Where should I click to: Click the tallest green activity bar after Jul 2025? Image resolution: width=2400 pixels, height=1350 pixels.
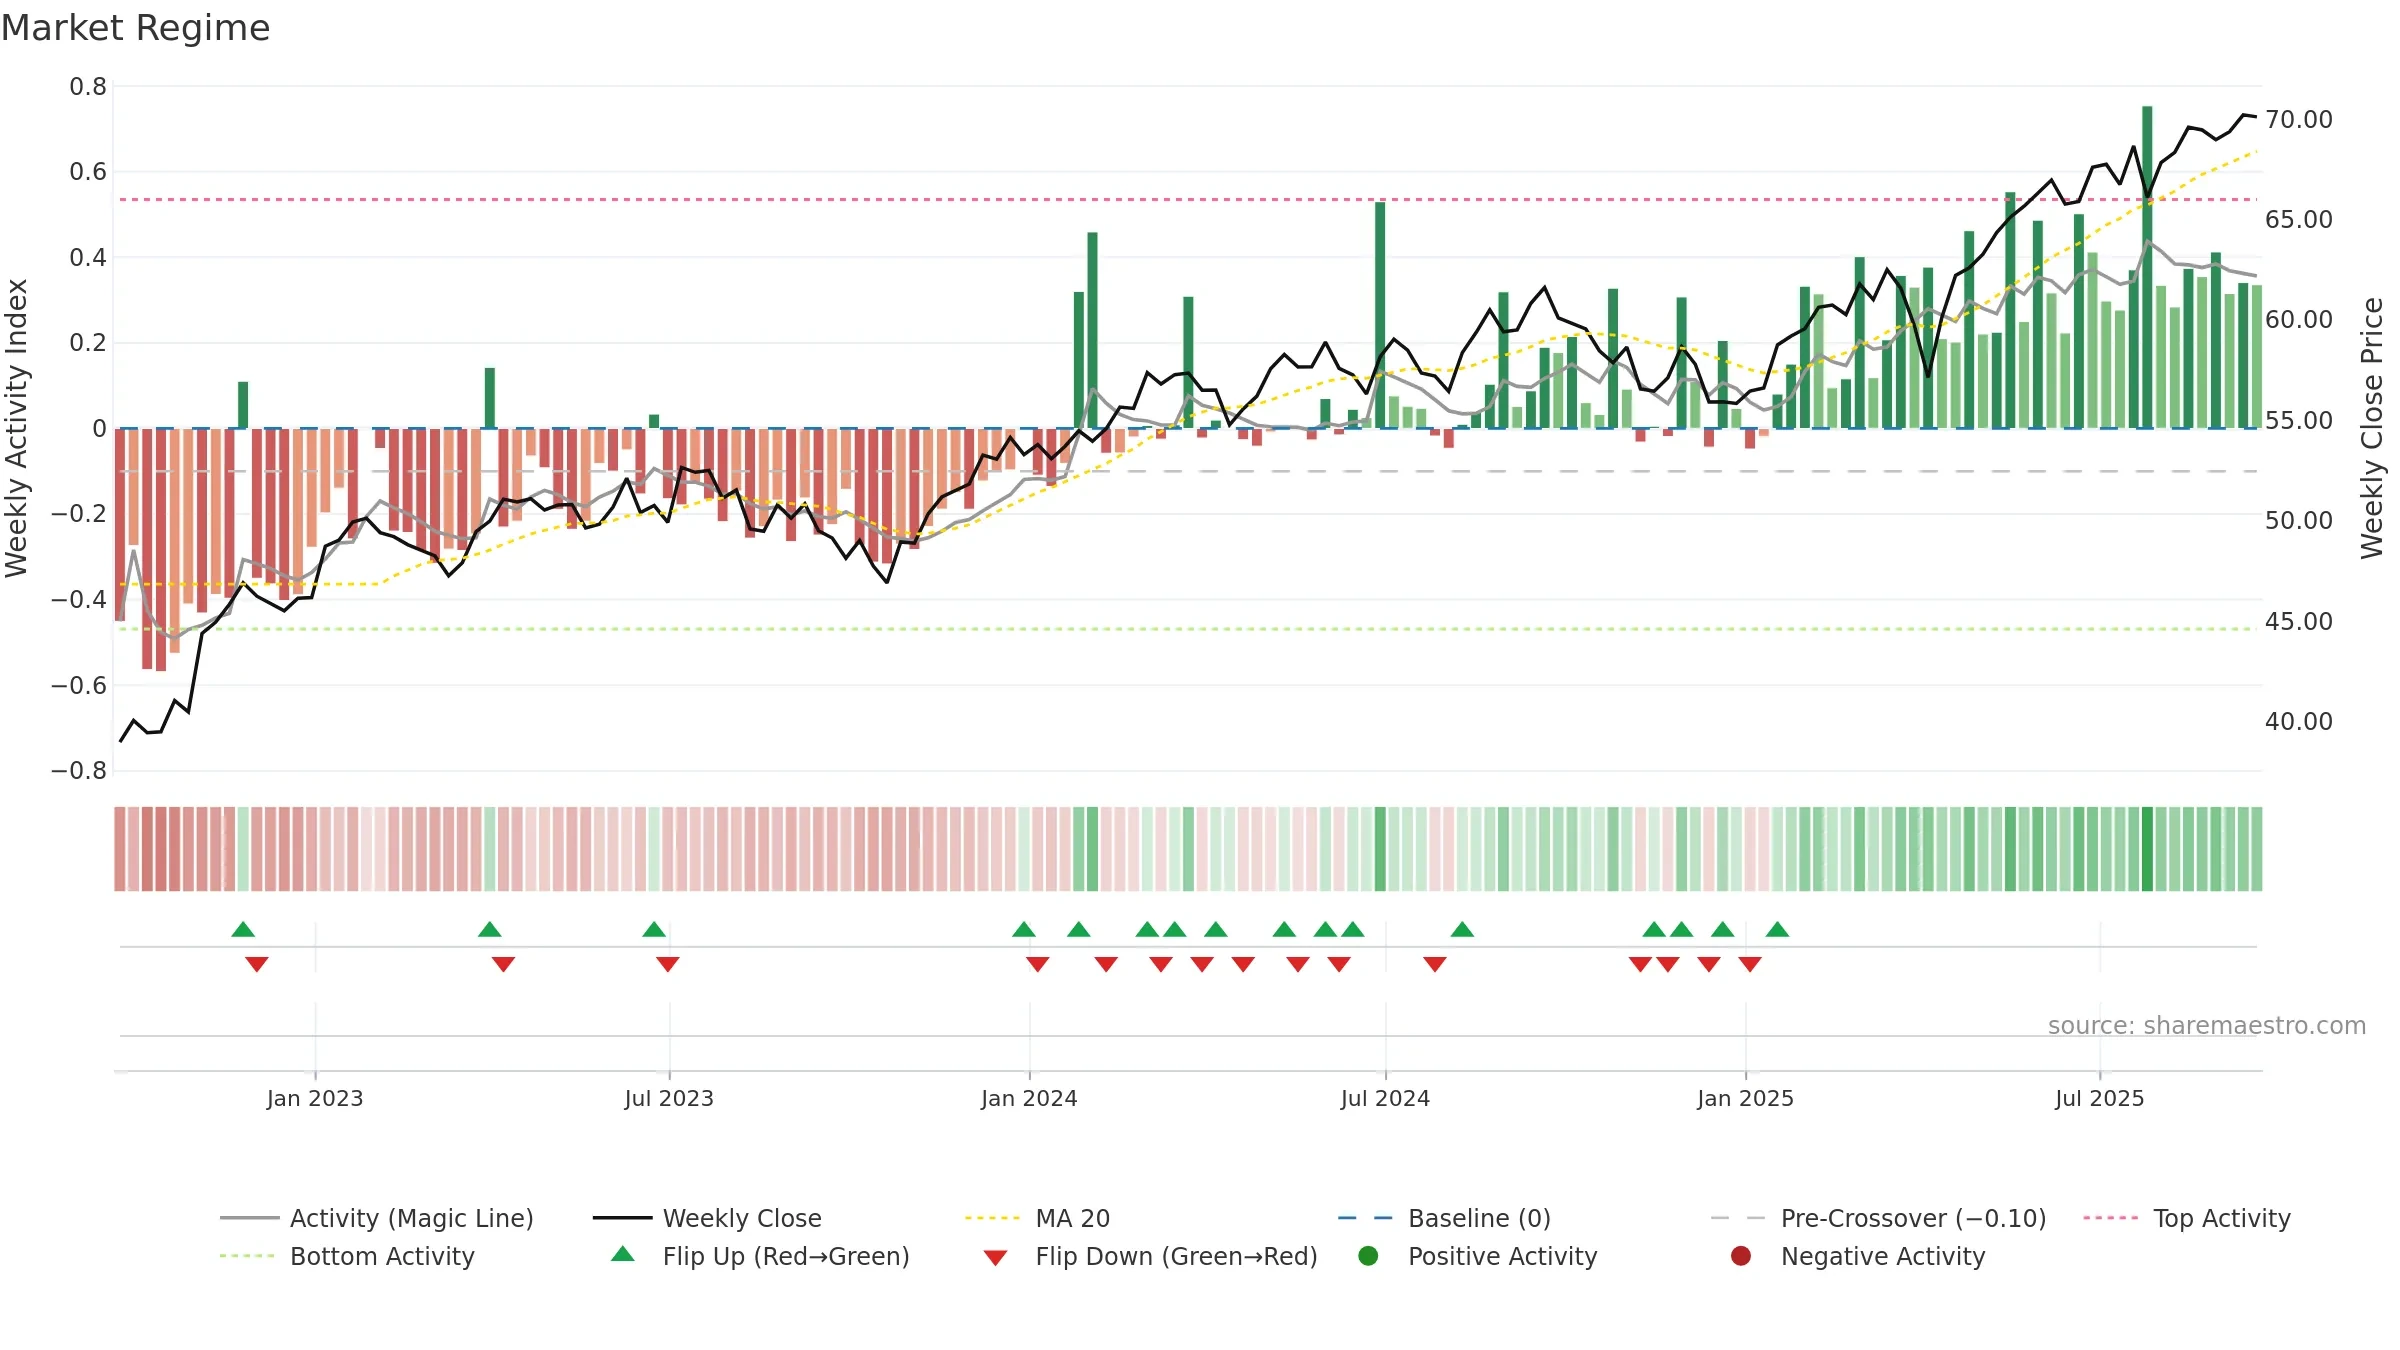pyautogui.click(x=2147, y=267)
